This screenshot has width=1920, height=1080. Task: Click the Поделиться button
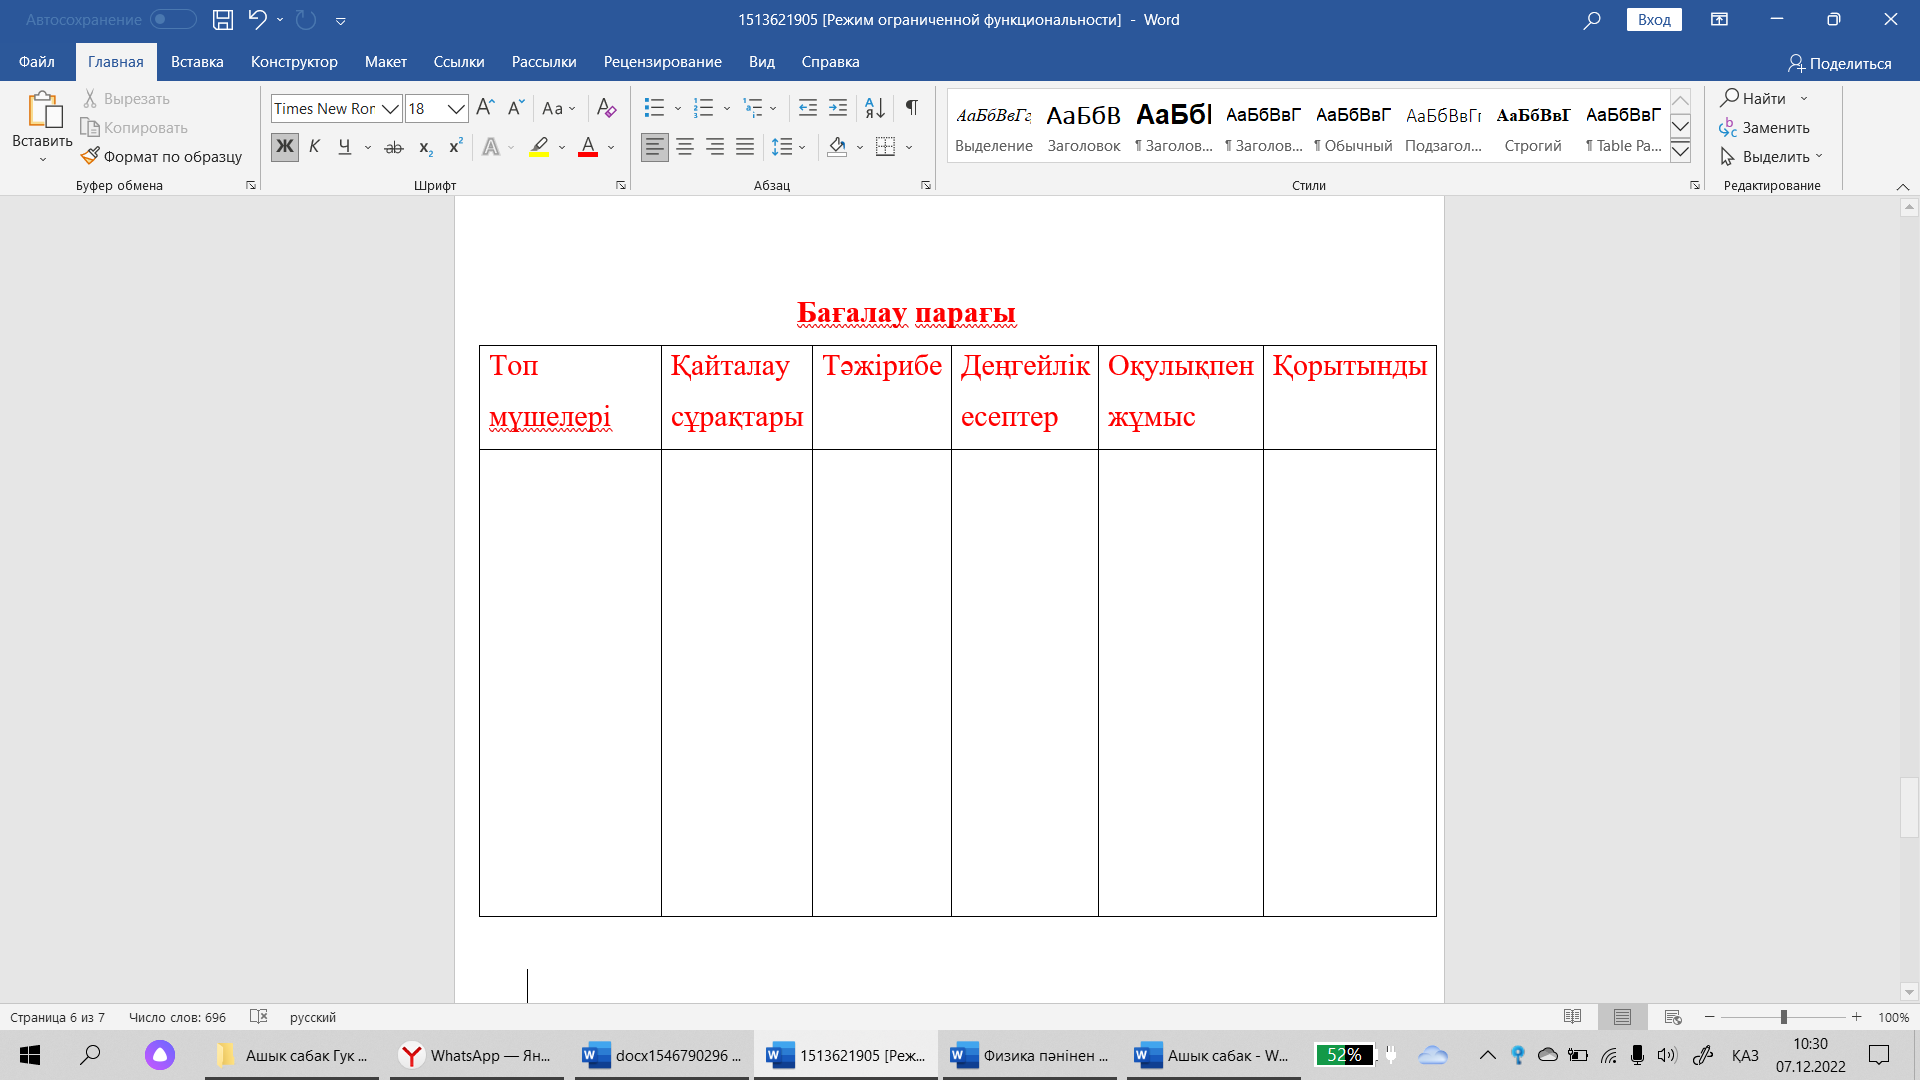pyautogui.click(x=1839, y=63)
